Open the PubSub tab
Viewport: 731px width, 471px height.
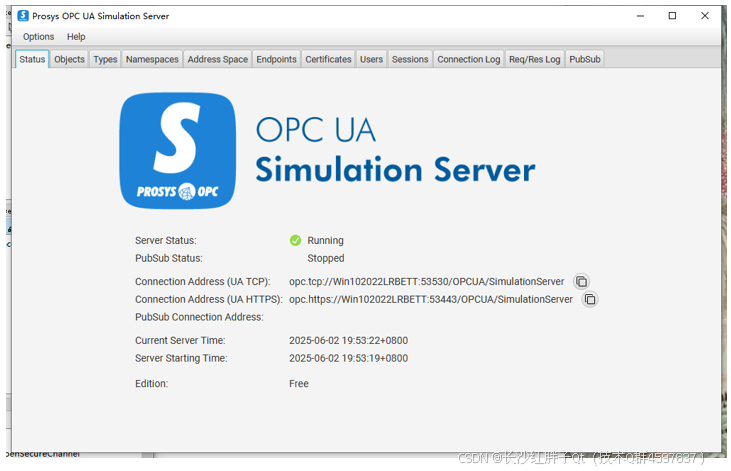[585, 59]
